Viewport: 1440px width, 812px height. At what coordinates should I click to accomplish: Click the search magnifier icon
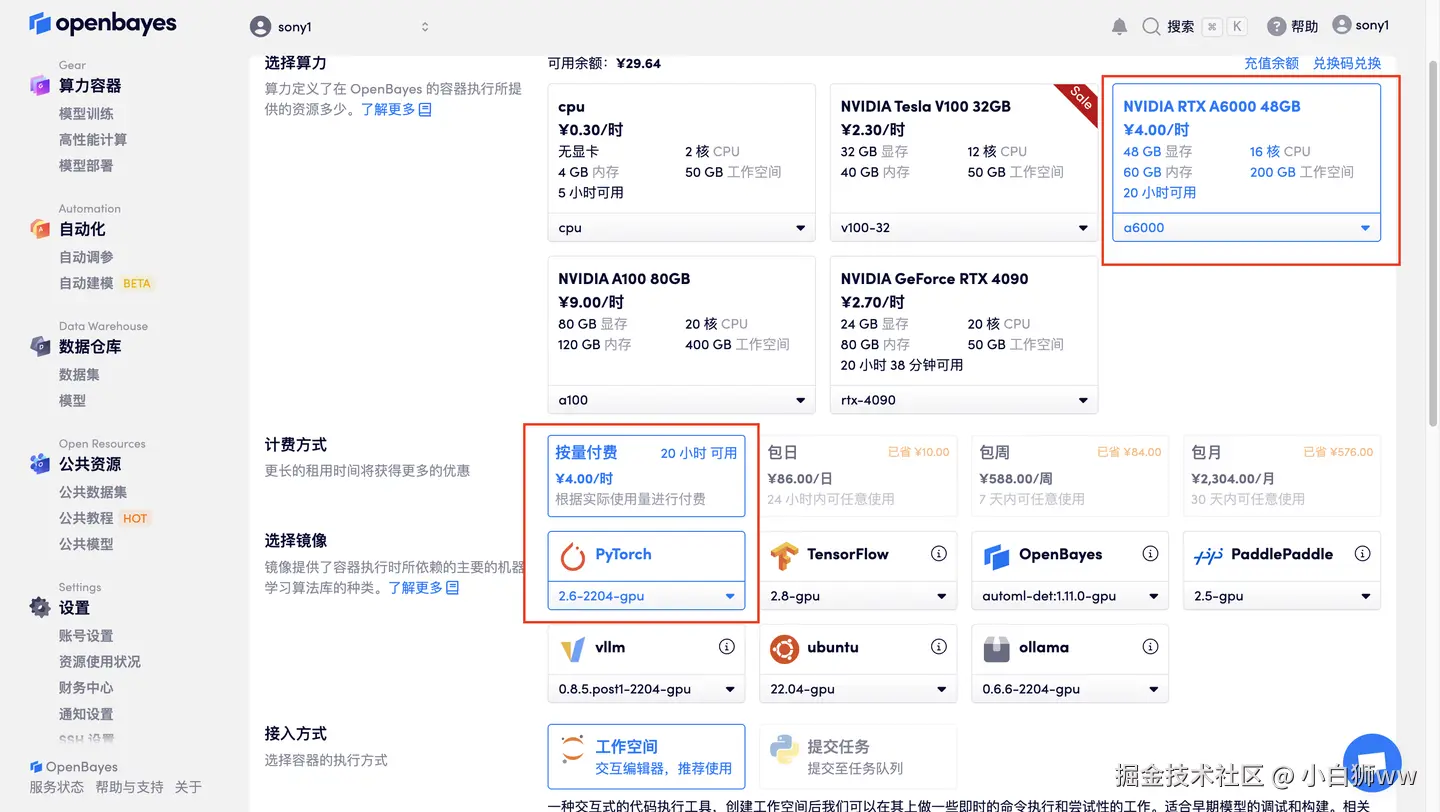coord(1151,26)
